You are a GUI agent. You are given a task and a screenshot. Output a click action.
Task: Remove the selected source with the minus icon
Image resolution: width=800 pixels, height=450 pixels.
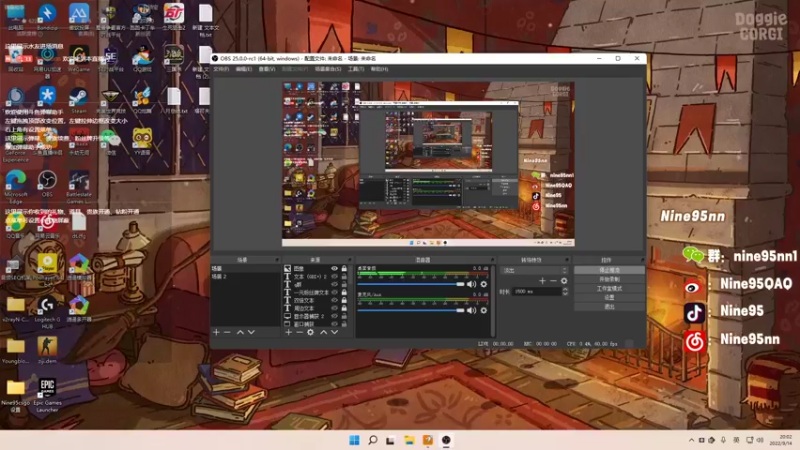pos(299,332)
